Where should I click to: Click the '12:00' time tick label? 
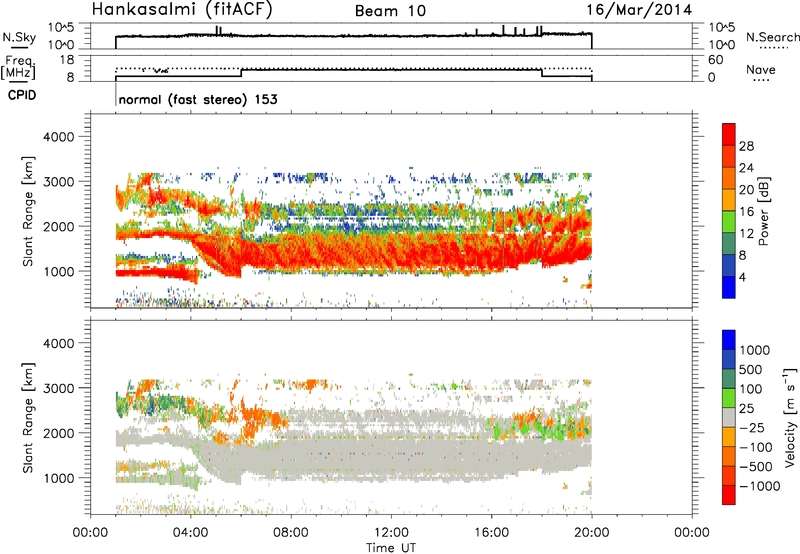click(391, 533)
